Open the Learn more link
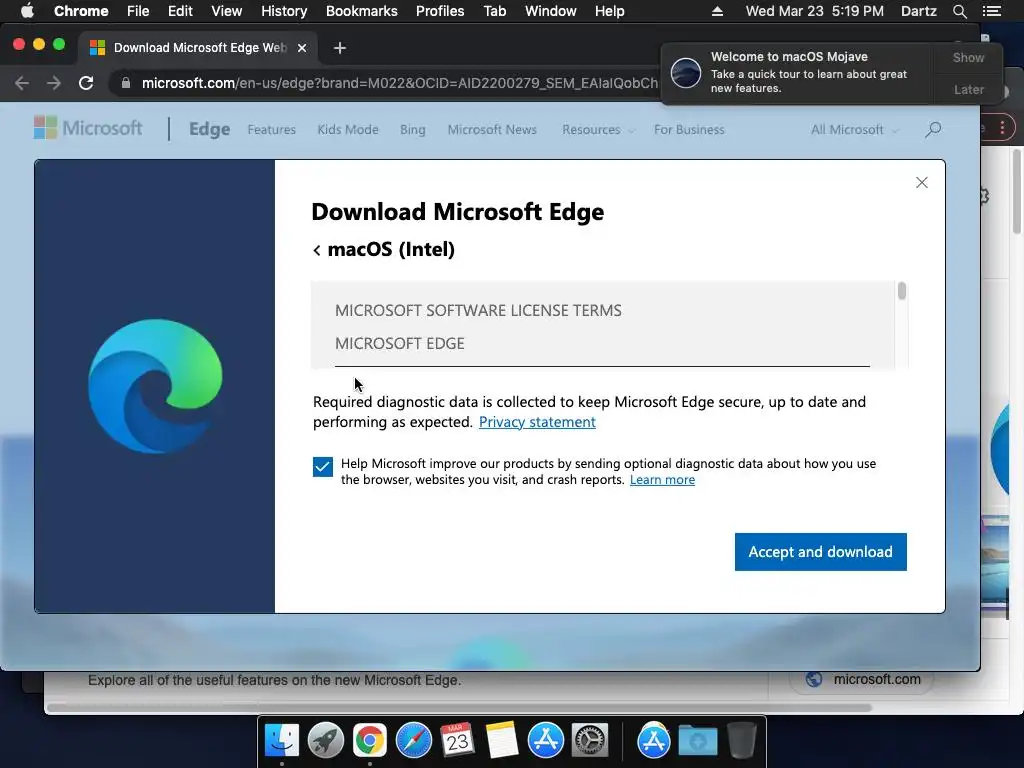The width and height of the screenshot is (1024, 768). [x=662, y=479]
